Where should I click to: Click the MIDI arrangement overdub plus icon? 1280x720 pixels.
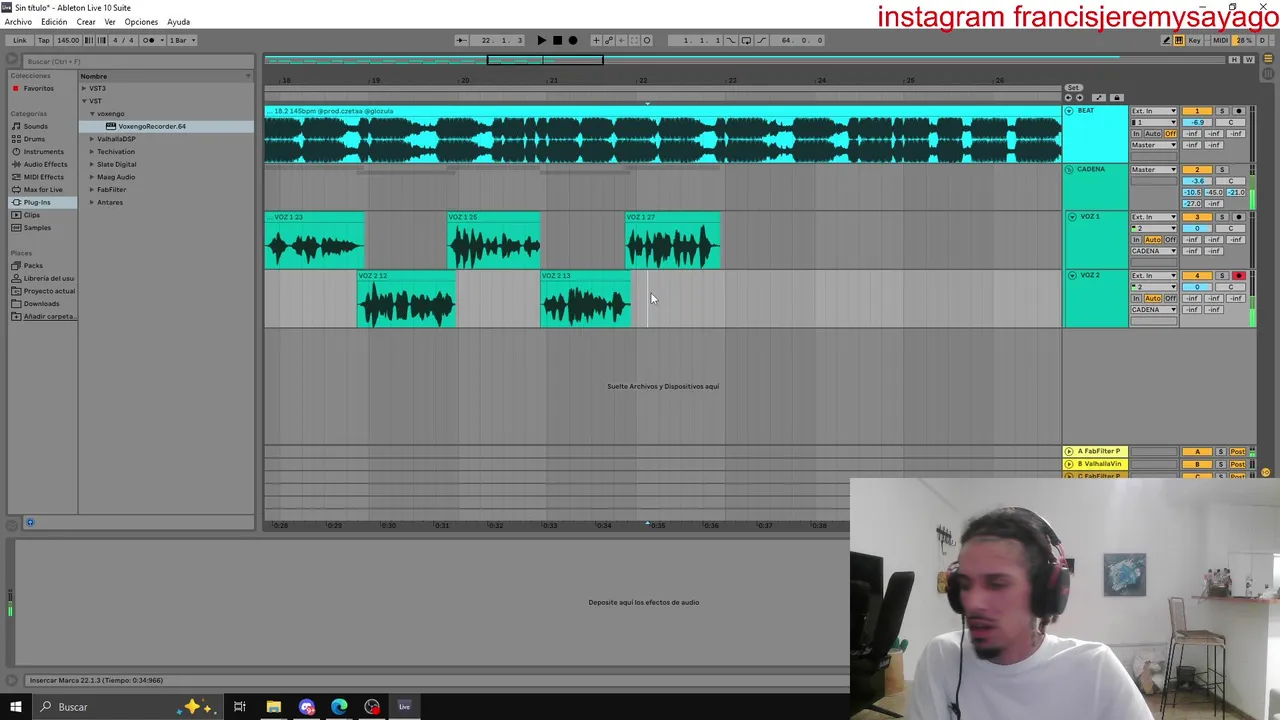pos(596,40)
